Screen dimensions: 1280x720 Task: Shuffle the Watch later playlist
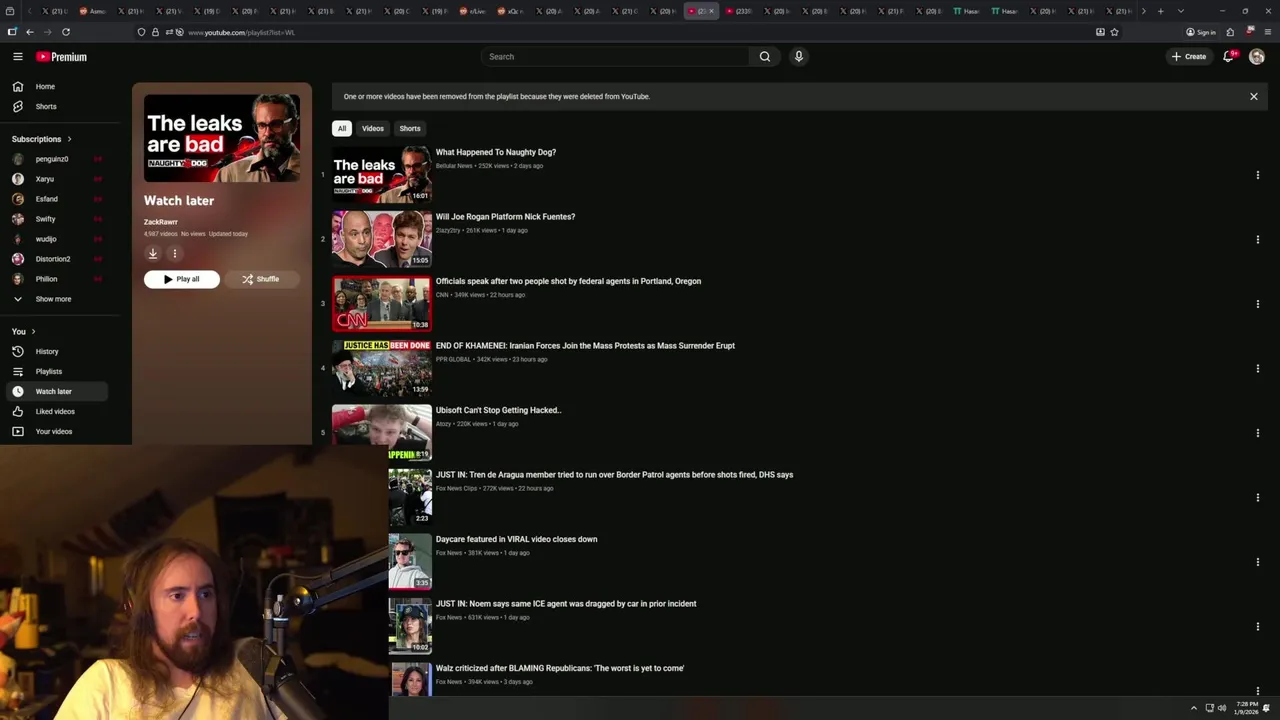[x=261, y=280]
